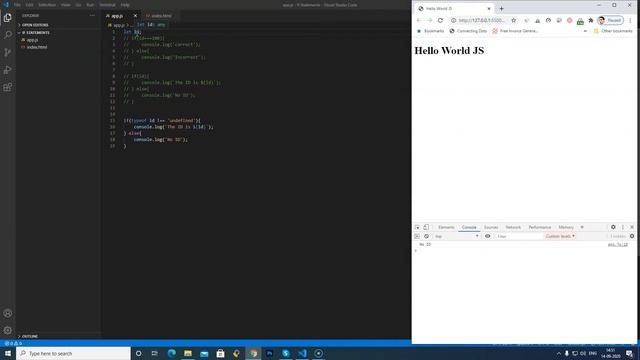Viewport: 640px width, 360px height.
Task: Open the Accounts menu in the activity bar
Action: (x=8, y=313)
